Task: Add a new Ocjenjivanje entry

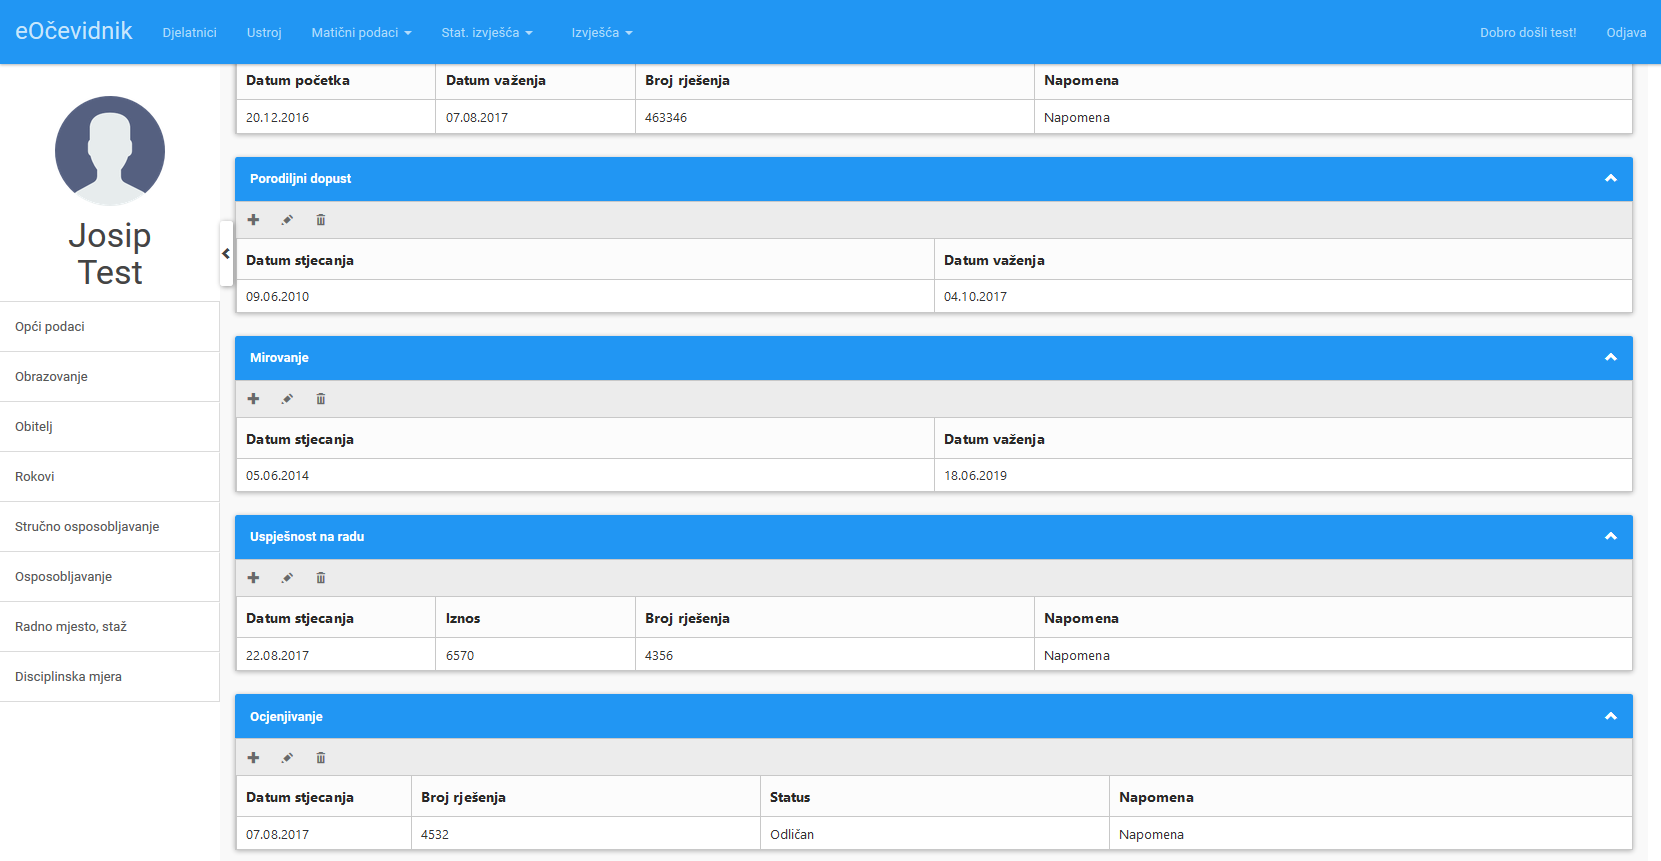Action: tap(254, 758)
